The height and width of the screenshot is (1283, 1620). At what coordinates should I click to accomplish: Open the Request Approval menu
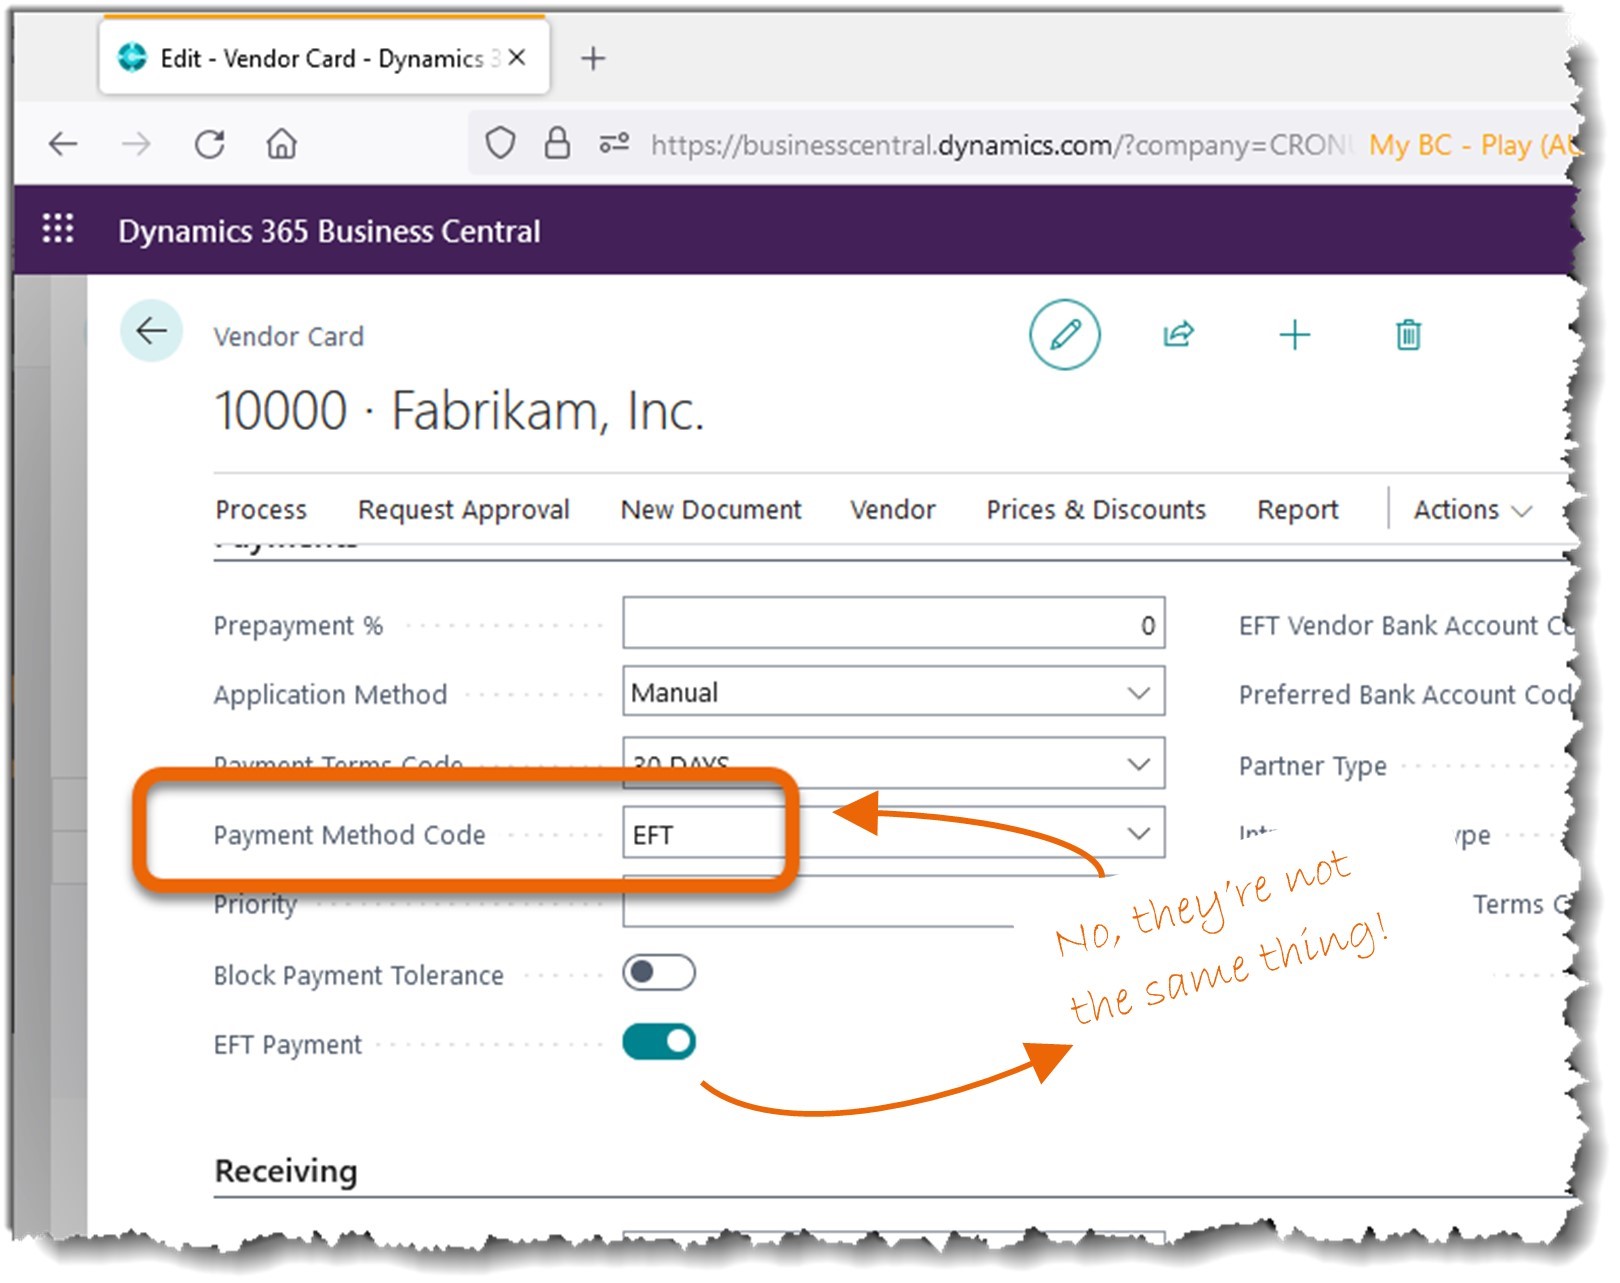tap(463, 510)
